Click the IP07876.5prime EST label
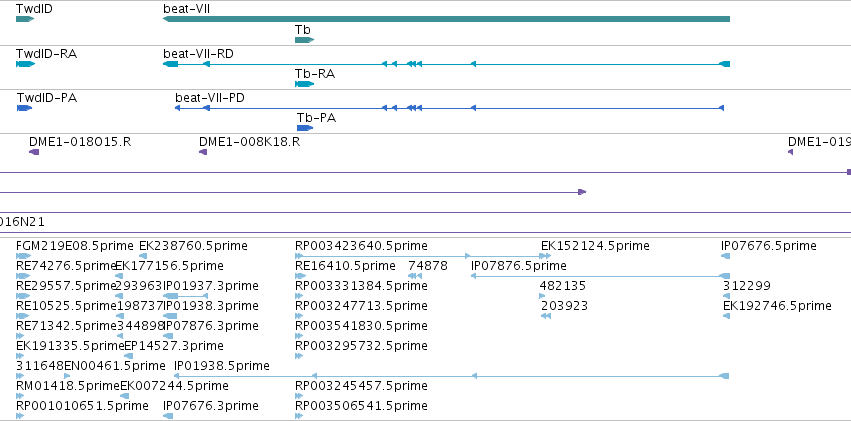This screenshot has width=851, height=421. (519, 266)
